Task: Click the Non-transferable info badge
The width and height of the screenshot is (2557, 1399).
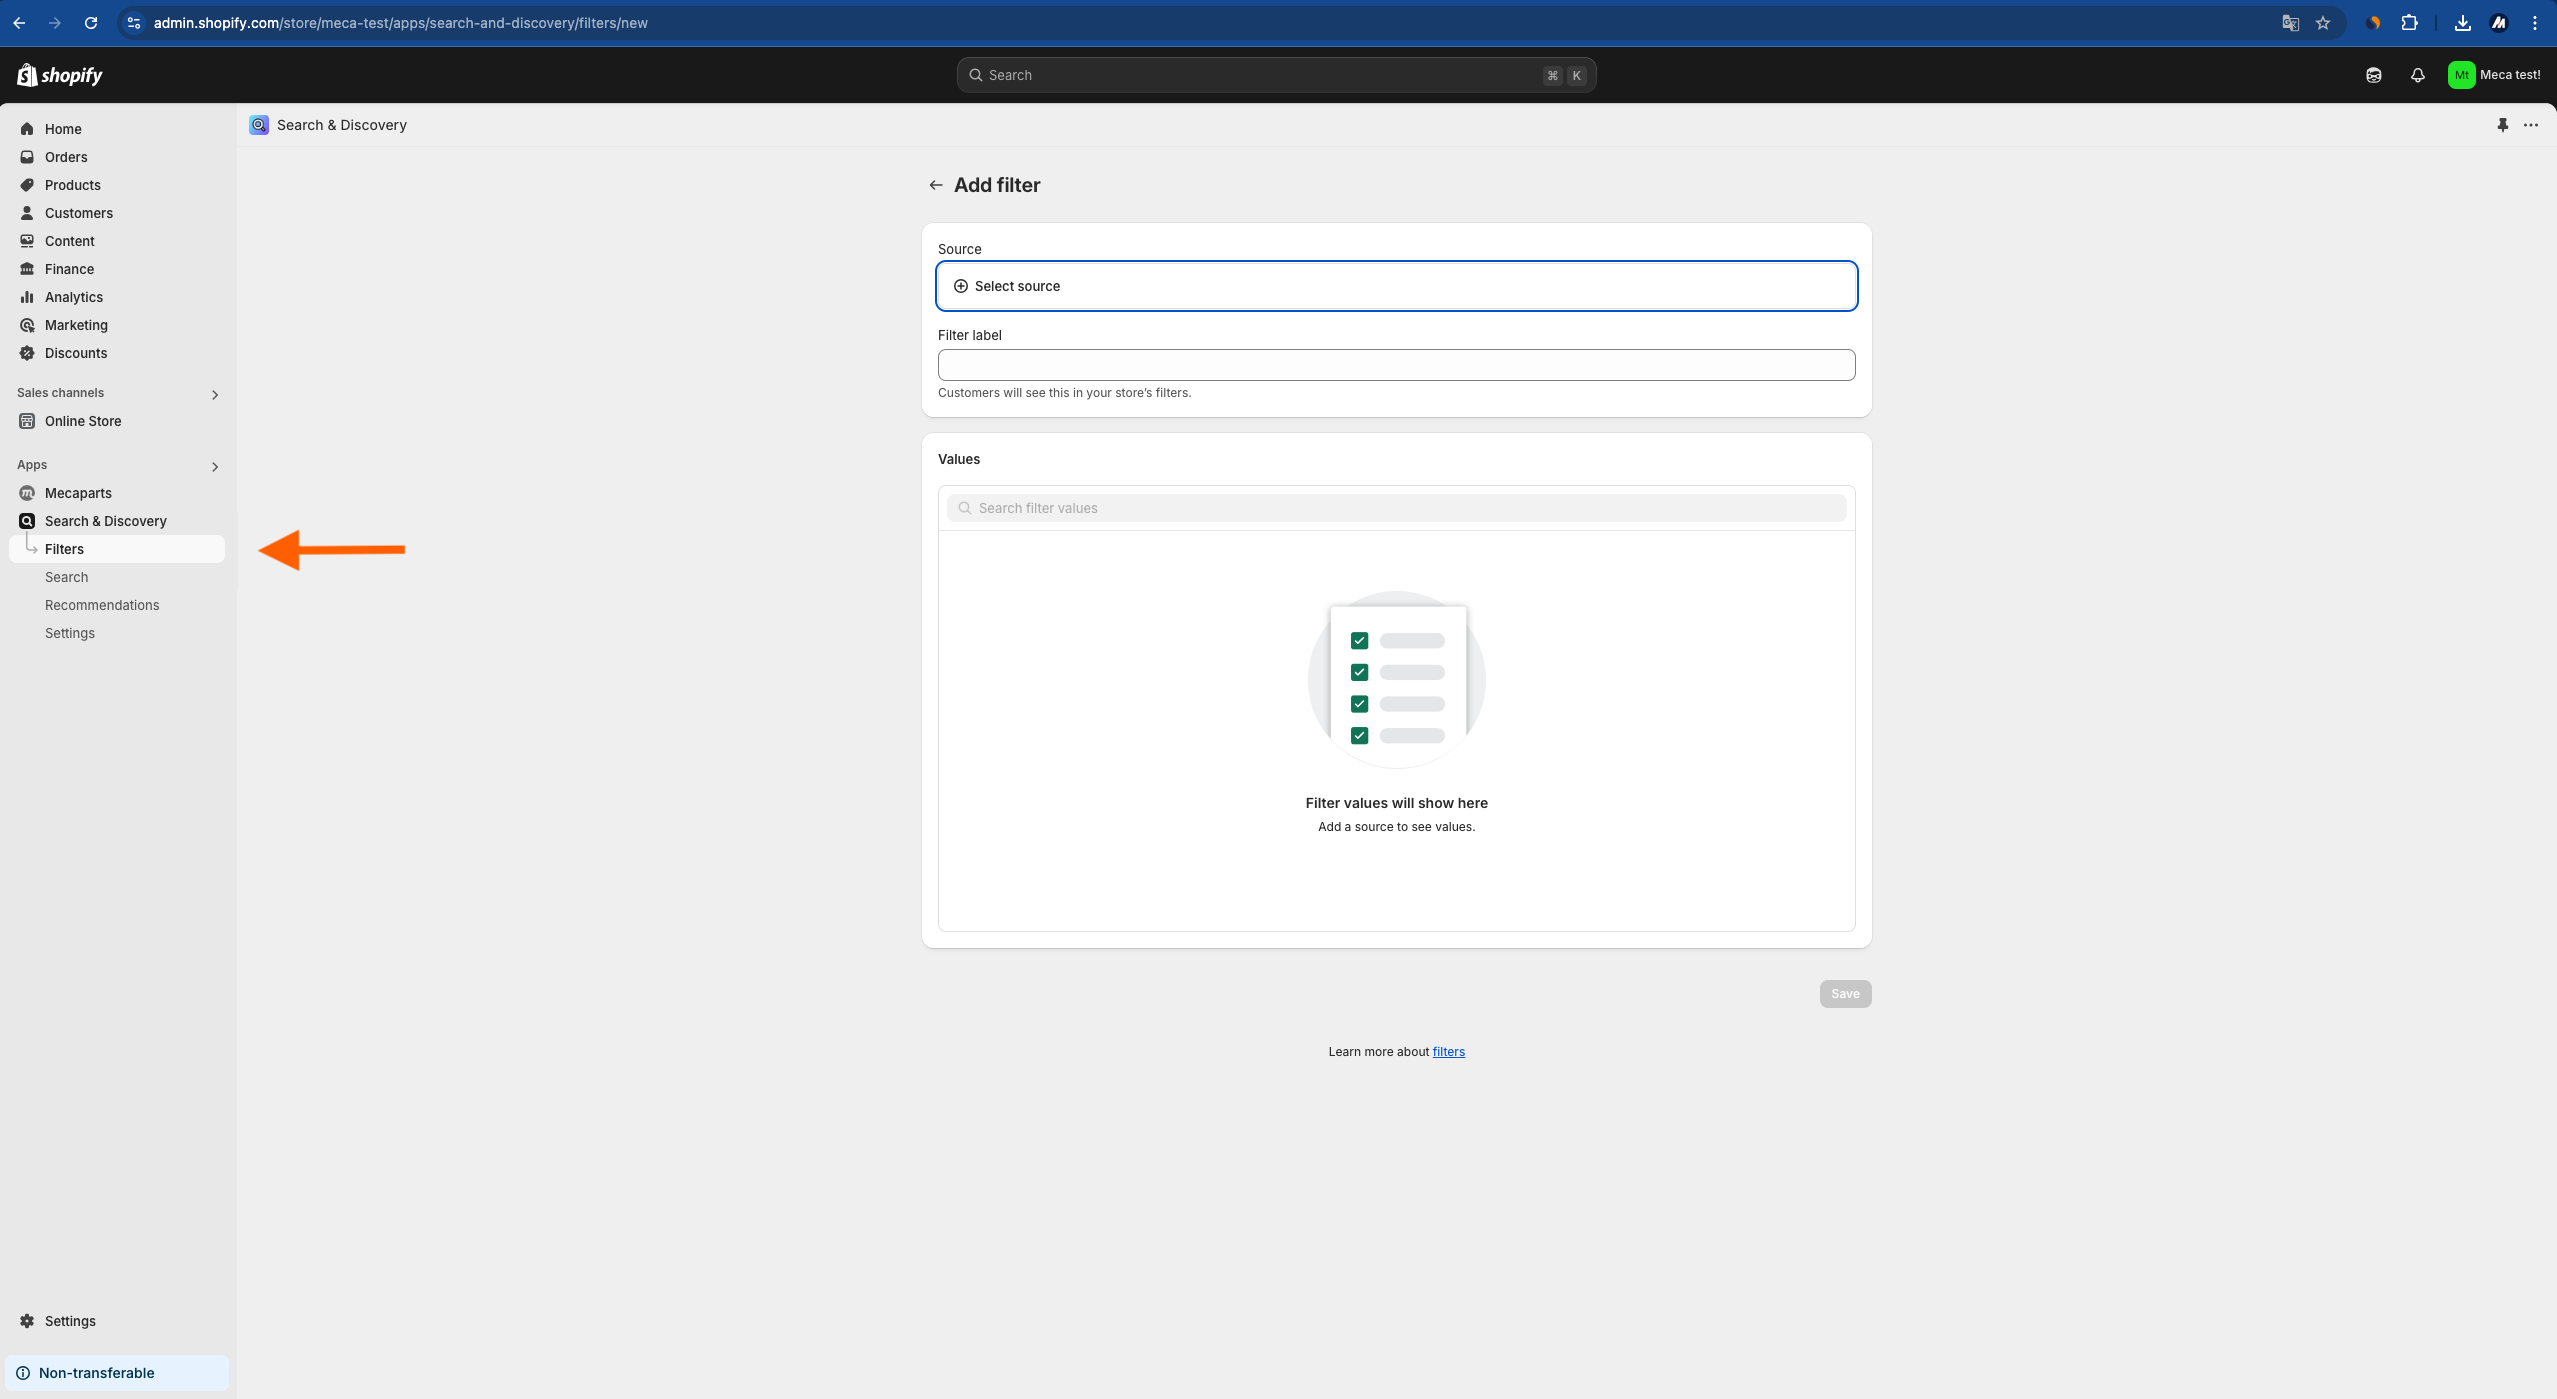Action: coord(117,1373)
